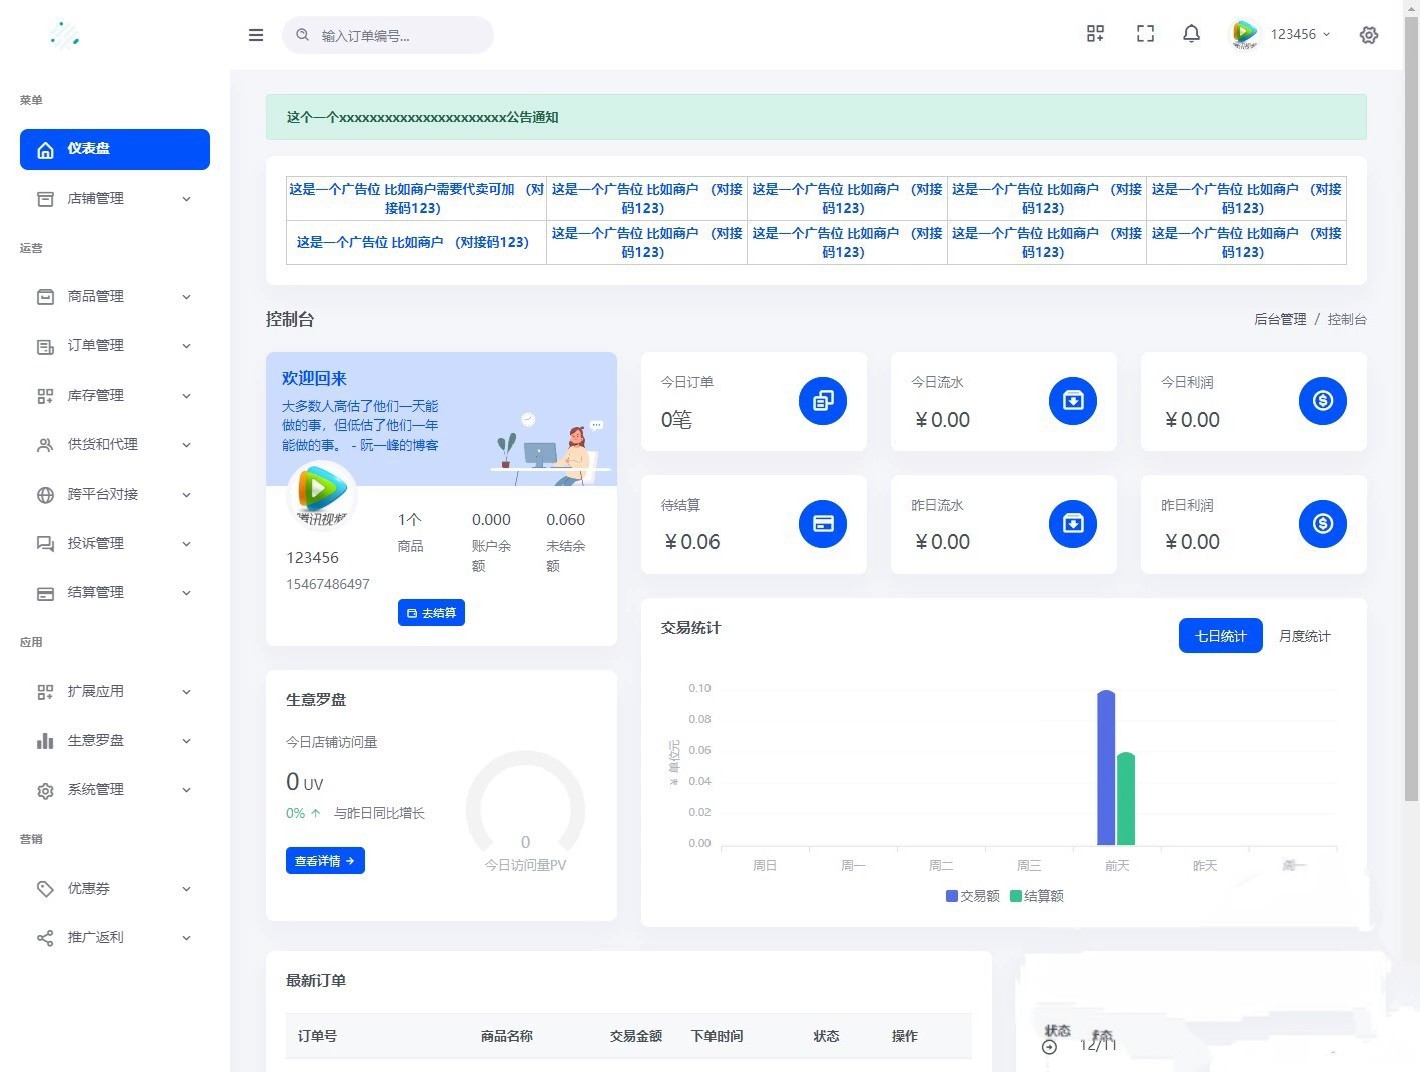Viewport: 1420px width, 1072px height.
Task: Switch to the 月度统计 tab
Action: tap(1304, 636)
